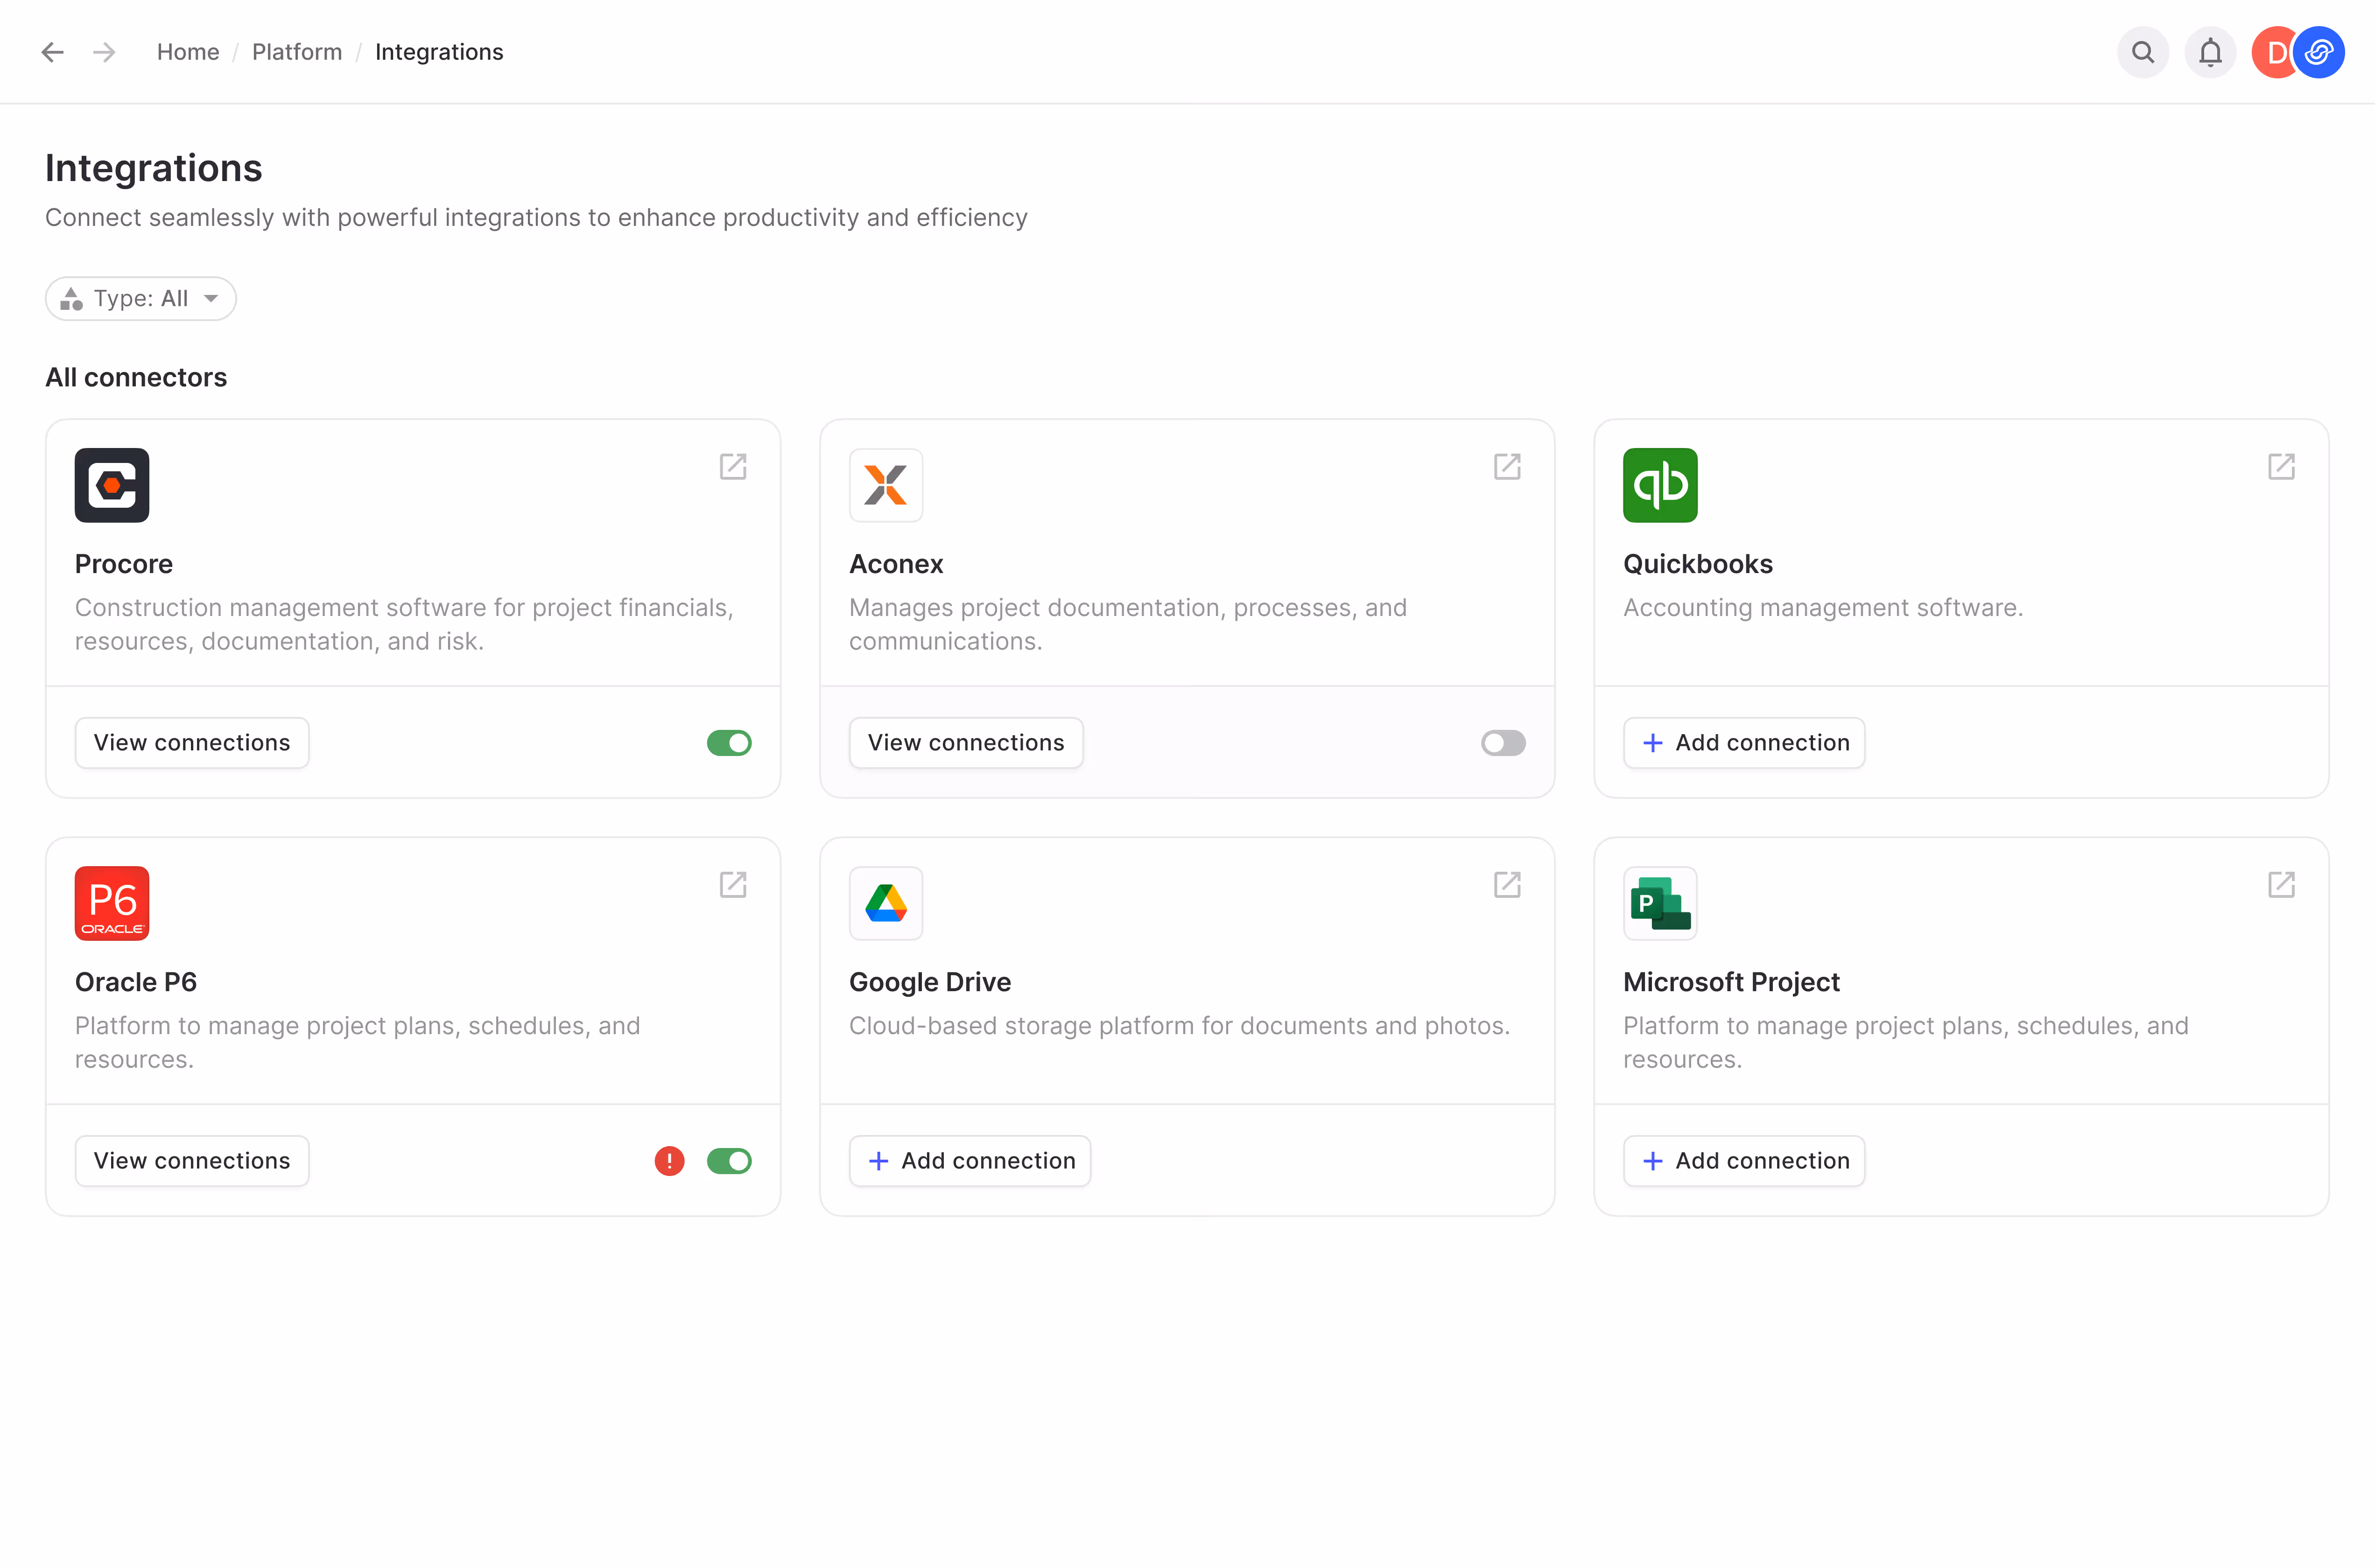Open Procore external link icon

(733, 467)
